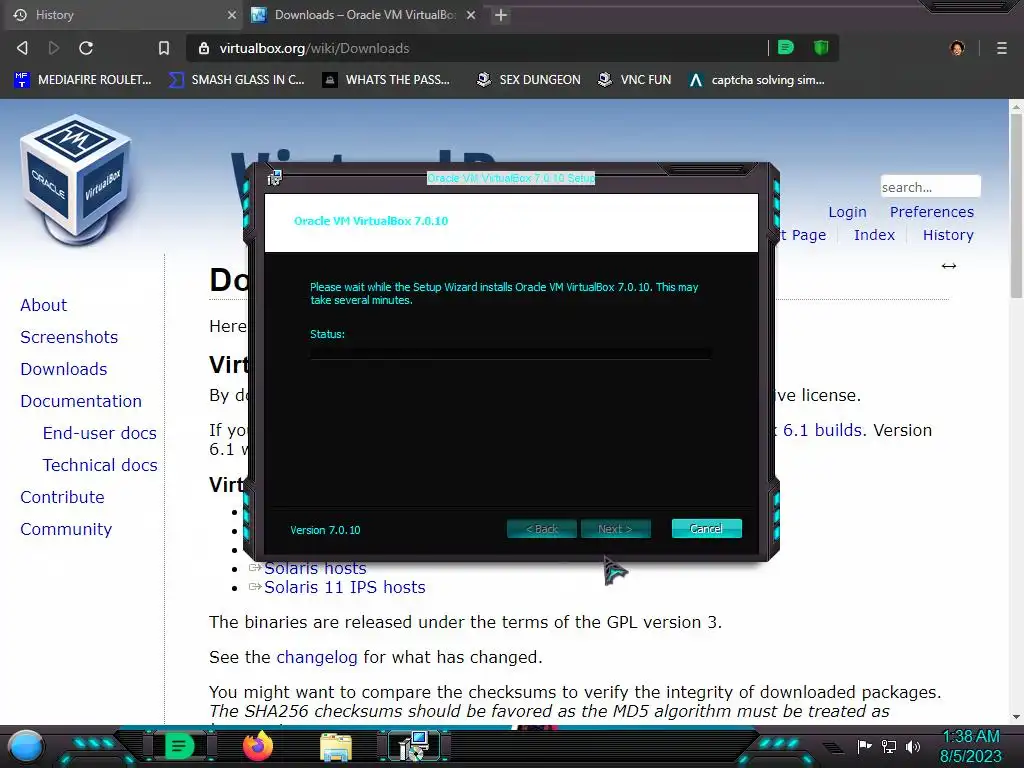Close the Downloads – Oracle VM VirtualBox tab
Image resolution: width=1024 pixels, height=768 pixels.
tap(471, 15)
